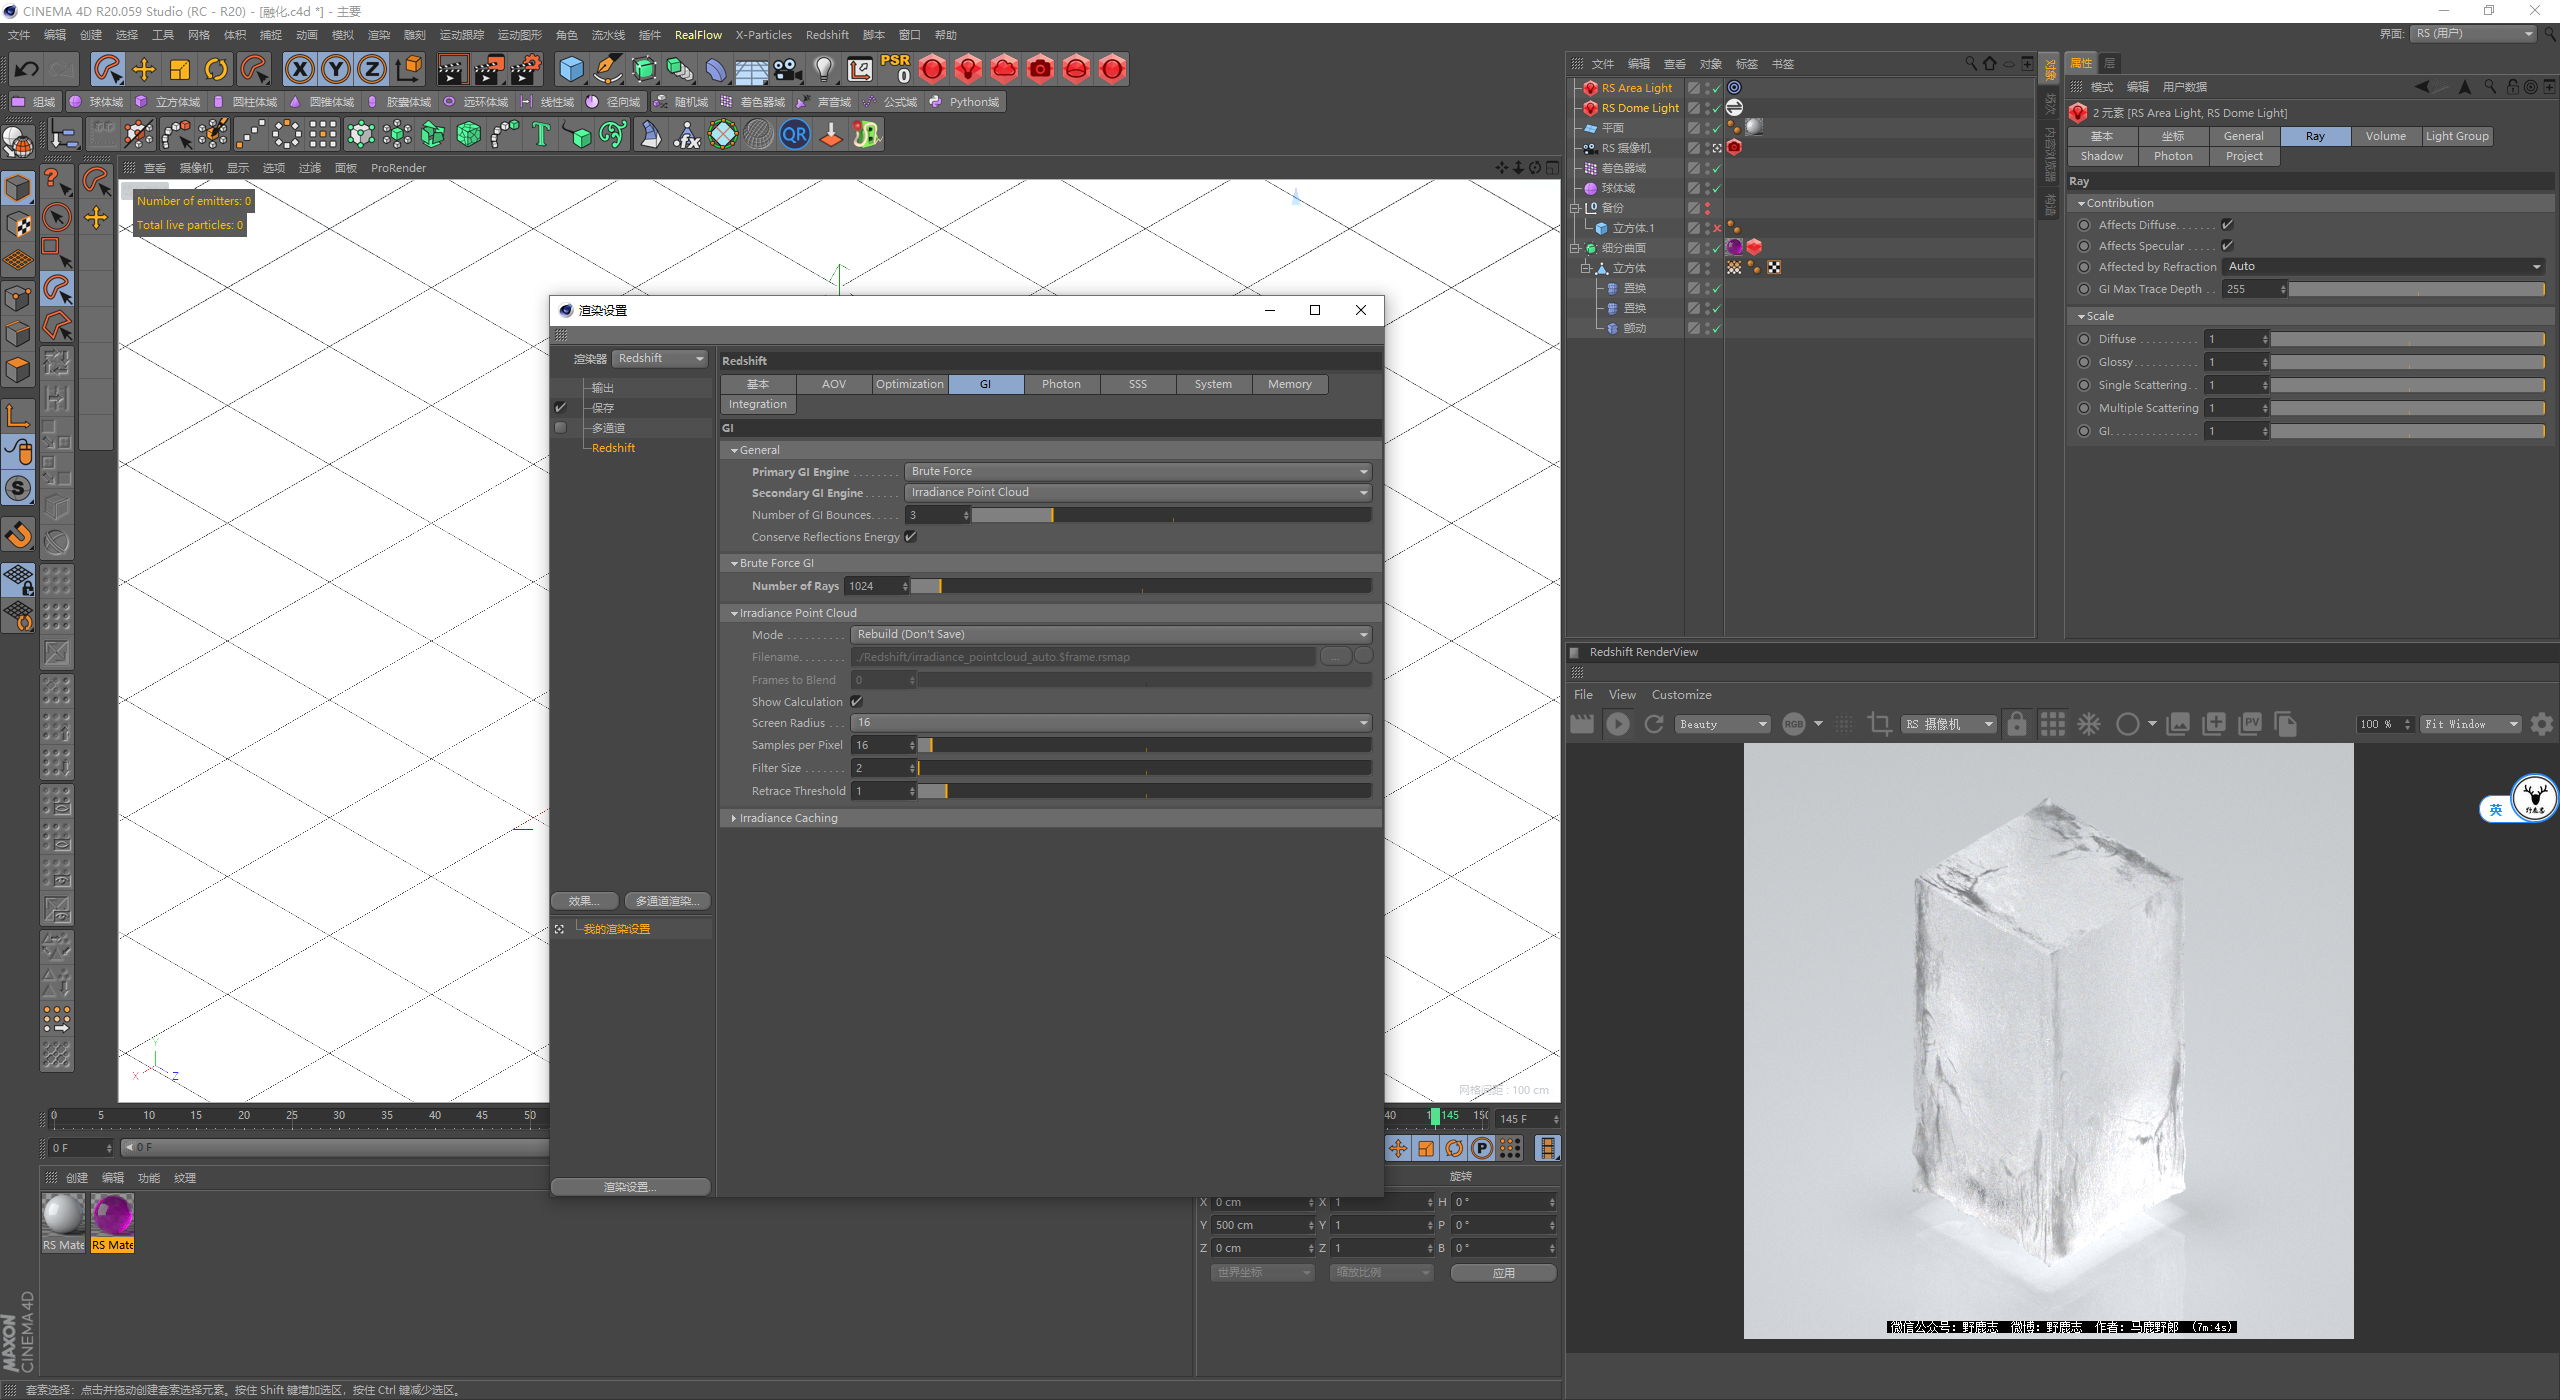Start Redshift RenderView render play button
This screenshot has height=1400, width=2560.
click(1617, 724)
